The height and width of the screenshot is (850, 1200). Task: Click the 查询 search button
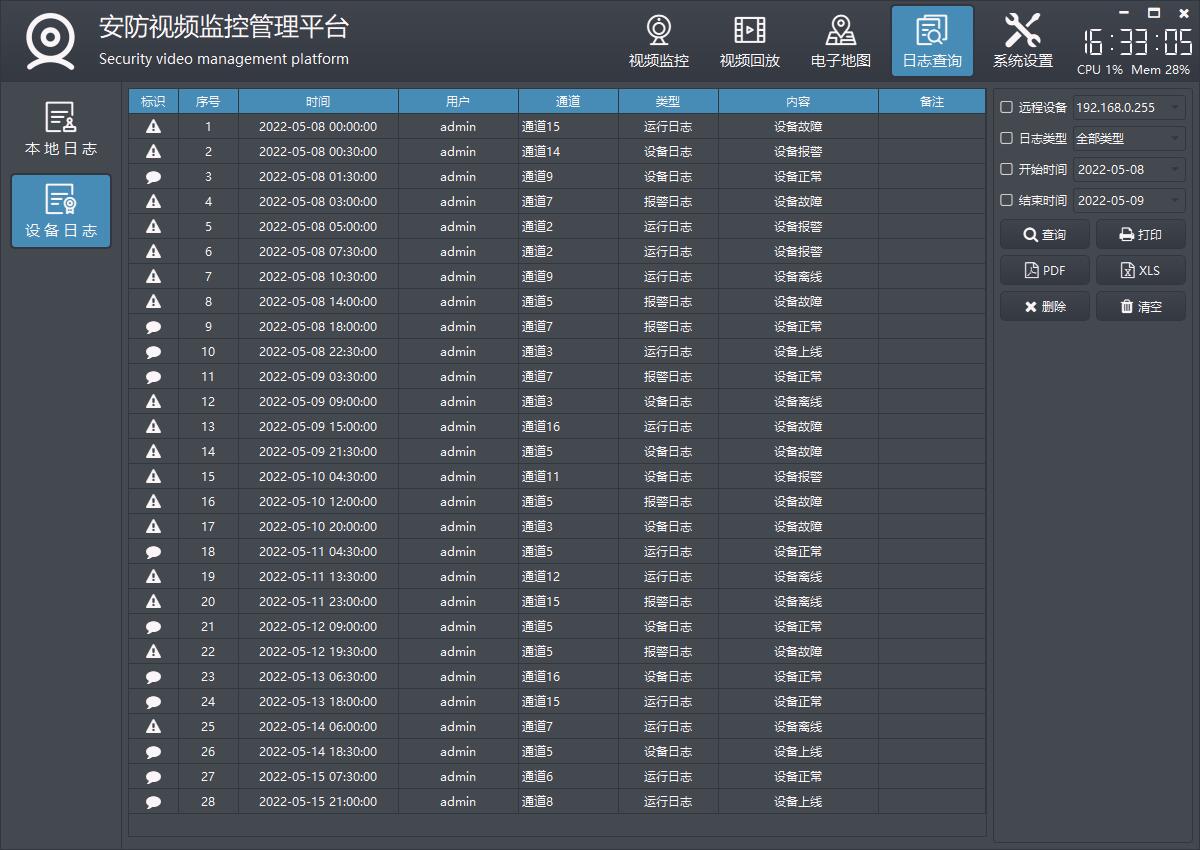[x=1044, y=235]
